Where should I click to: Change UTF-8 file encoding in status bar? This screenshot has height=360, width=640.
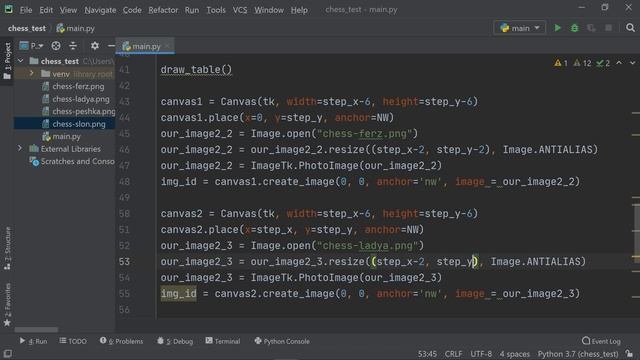coord(481,354)
